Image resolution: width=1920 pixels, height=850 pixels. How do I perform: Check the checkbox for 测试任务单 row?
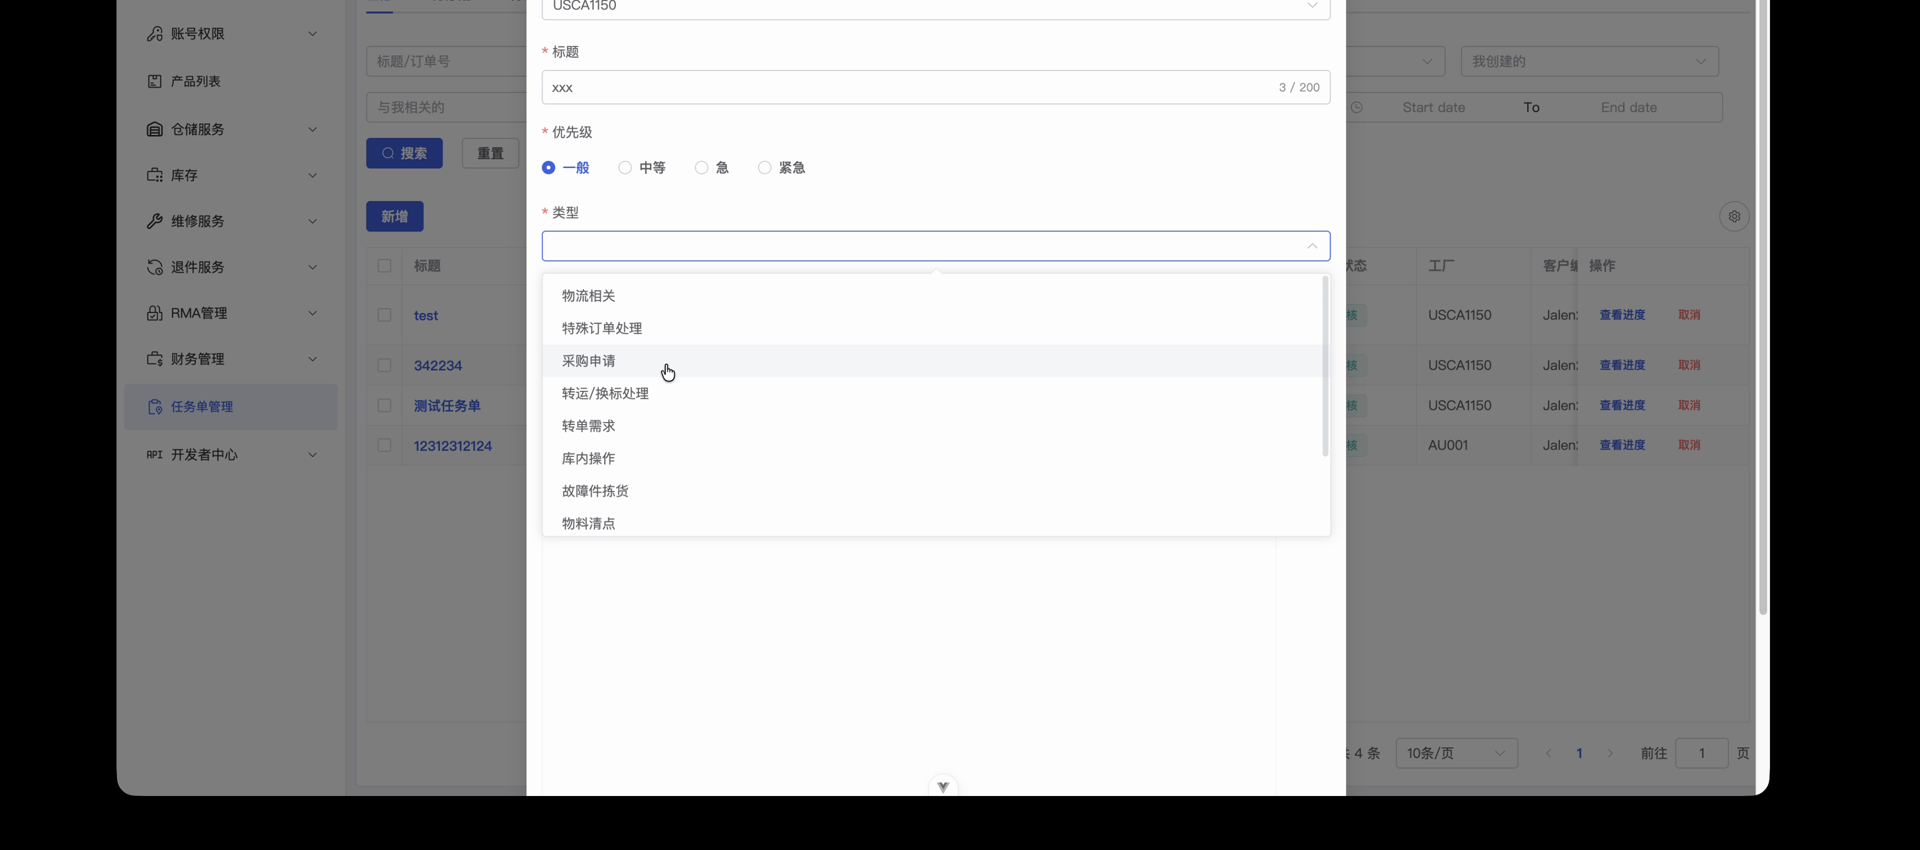pyautogui.click(x=384, y=405)
